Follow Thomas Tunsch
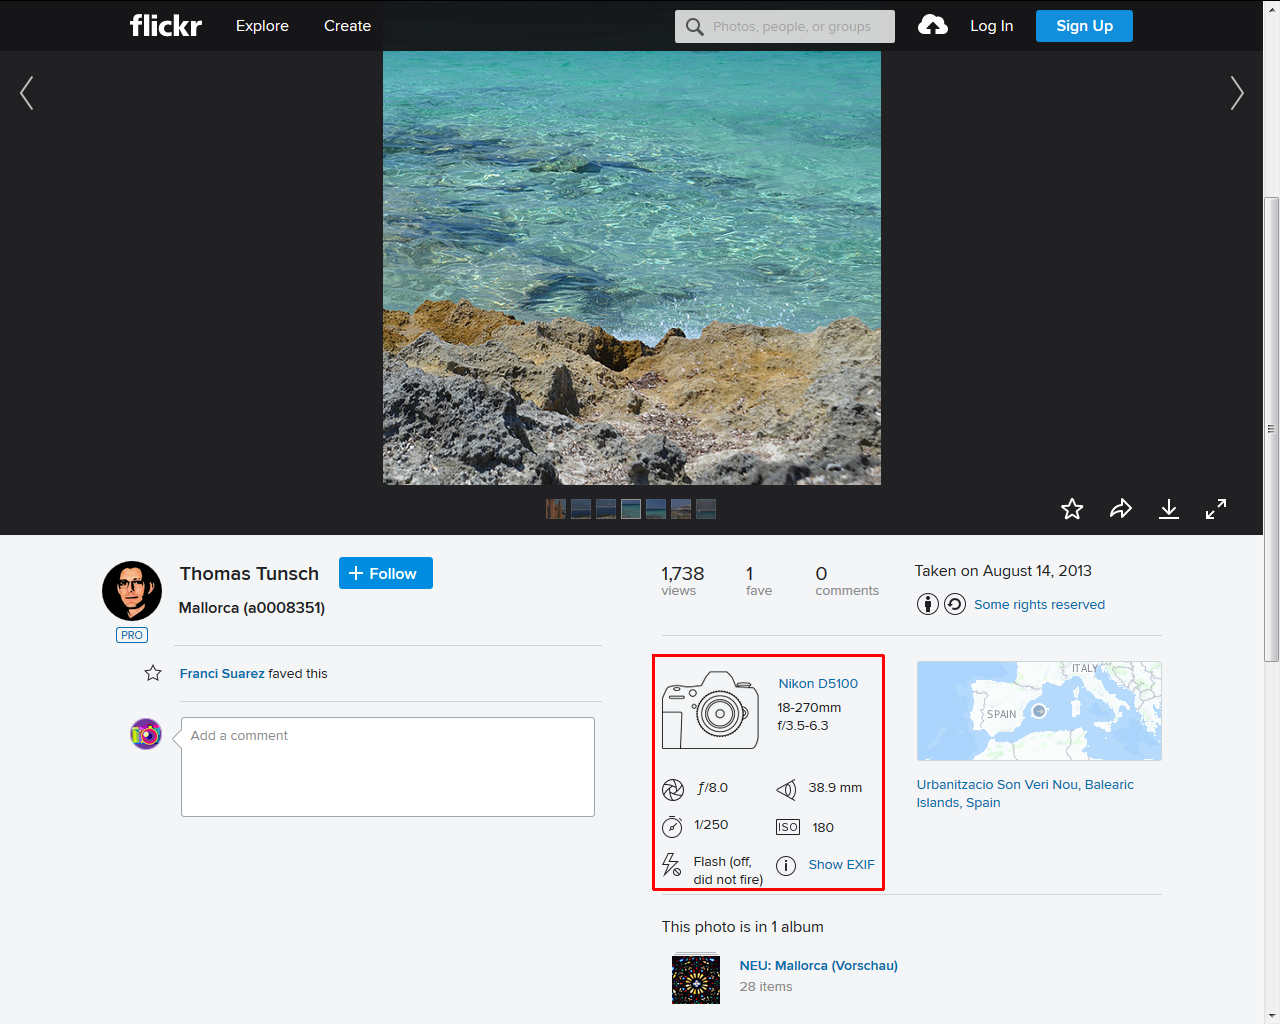 385,573
